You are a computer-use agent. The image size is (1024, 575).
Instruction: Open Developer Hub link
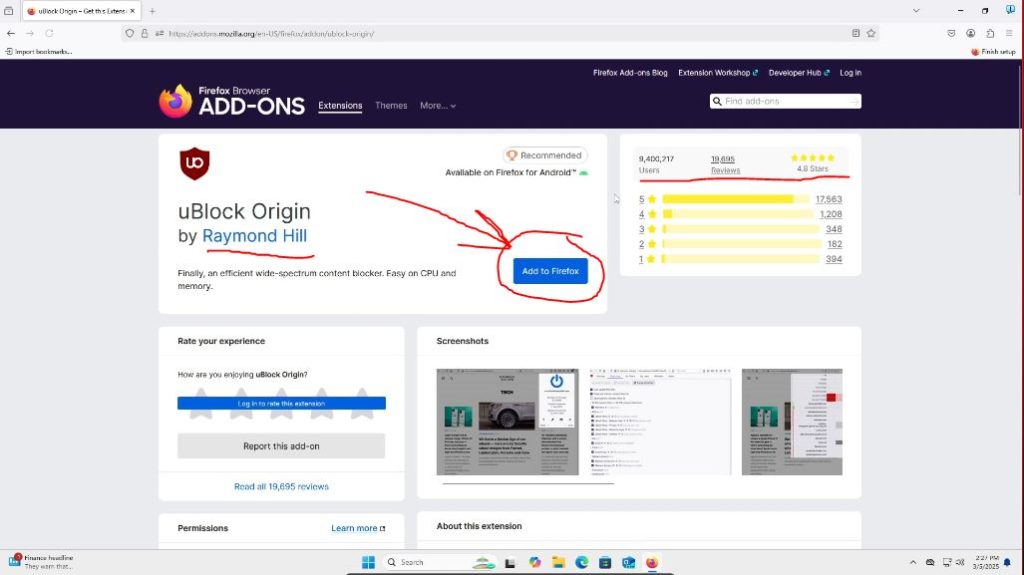pyautogui.click(x=799, y=73)
